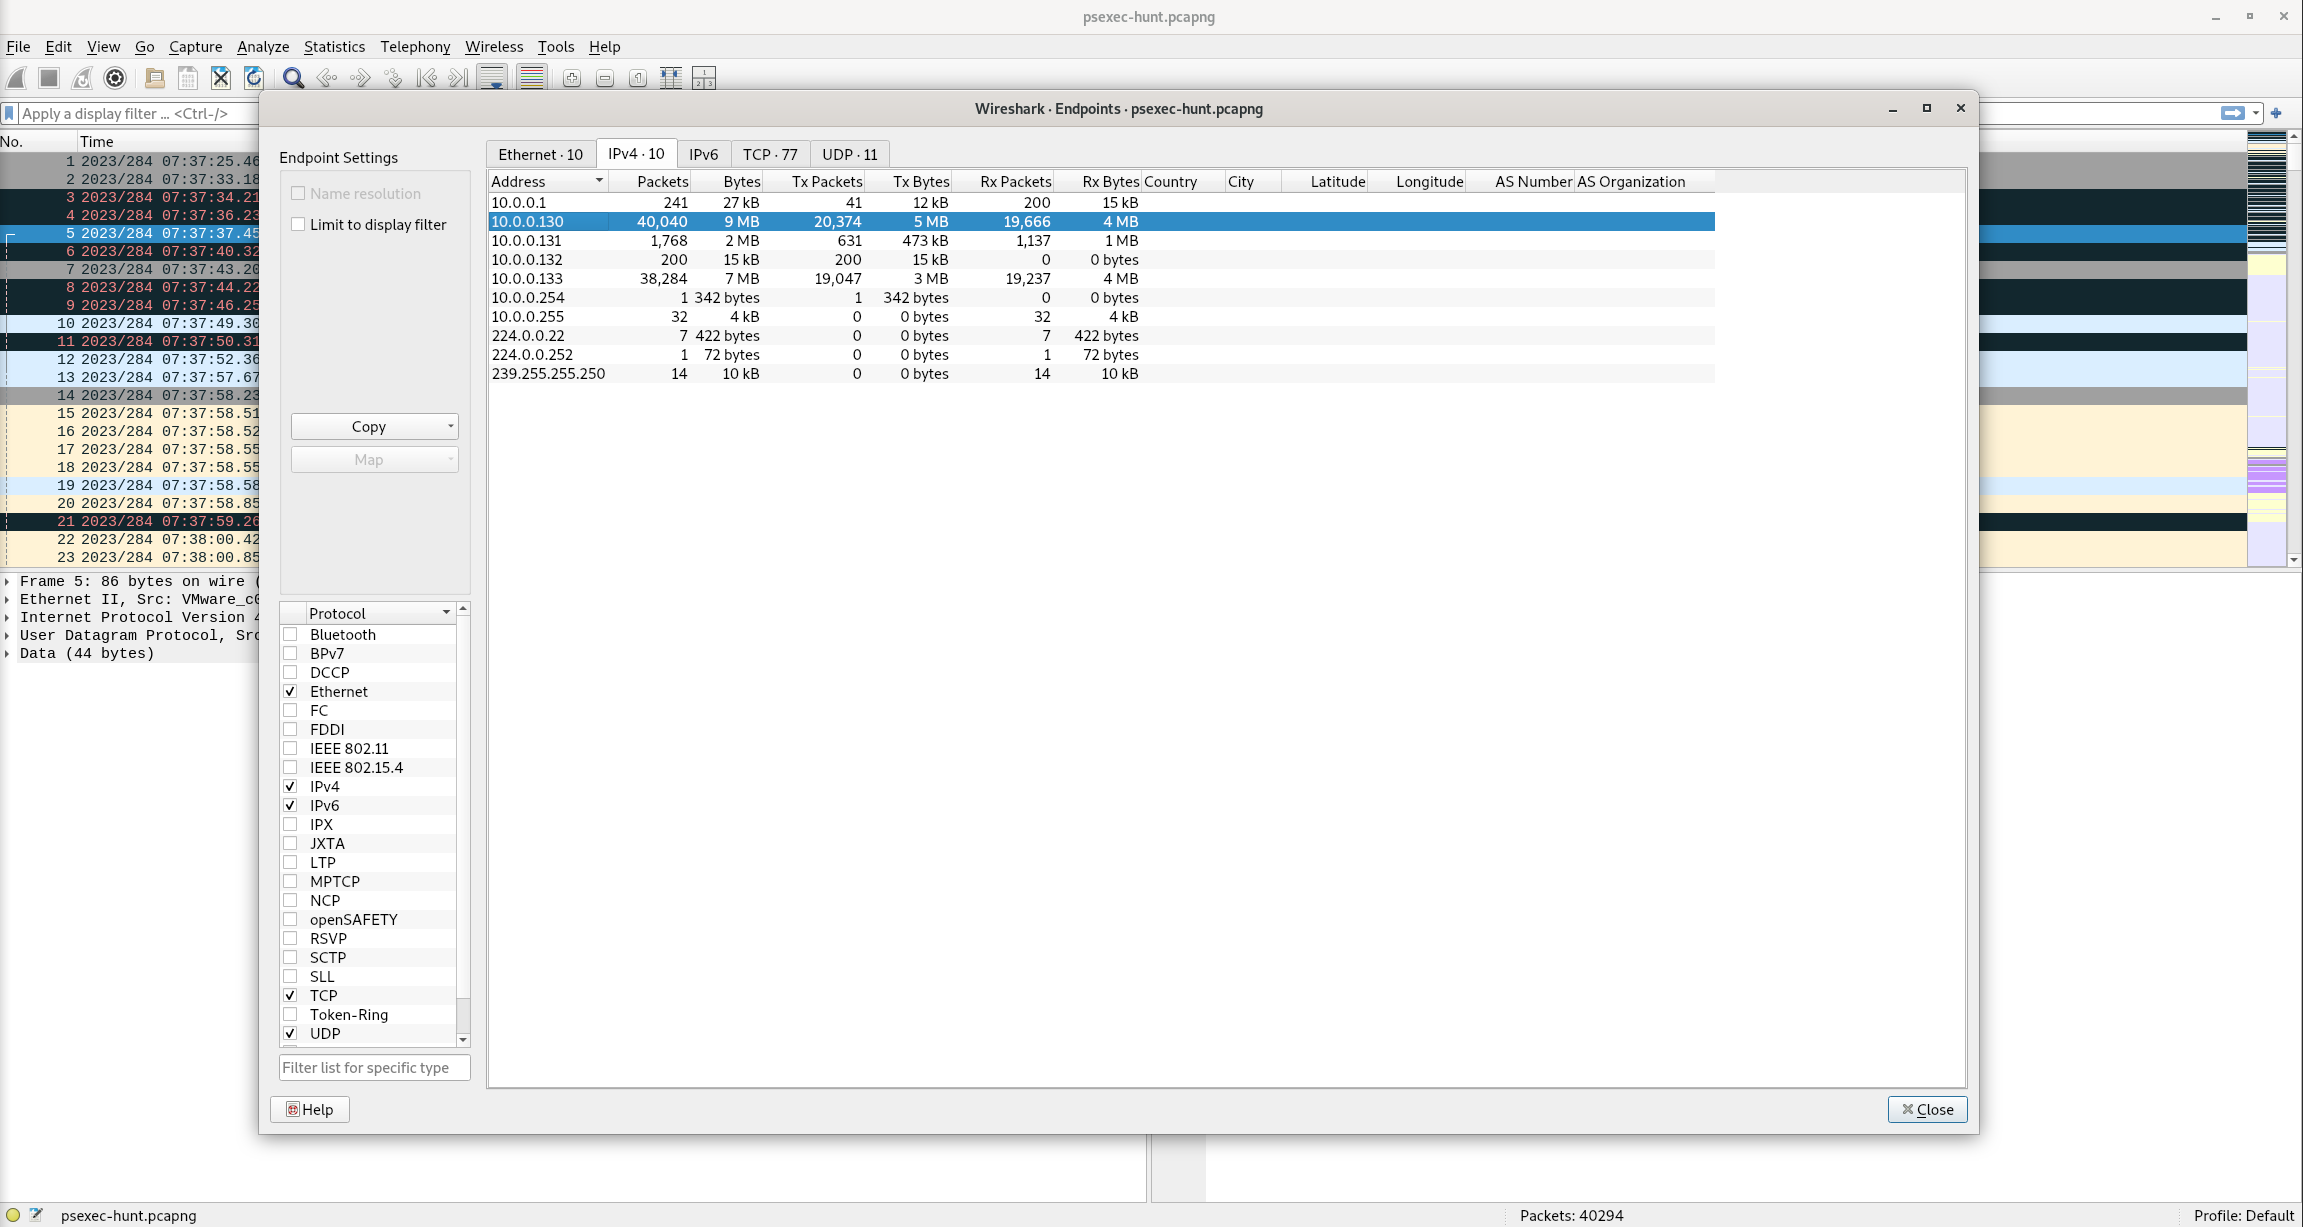
Task: Sort endpoints by Tx Bytes column
Action: tap(908, 181)
